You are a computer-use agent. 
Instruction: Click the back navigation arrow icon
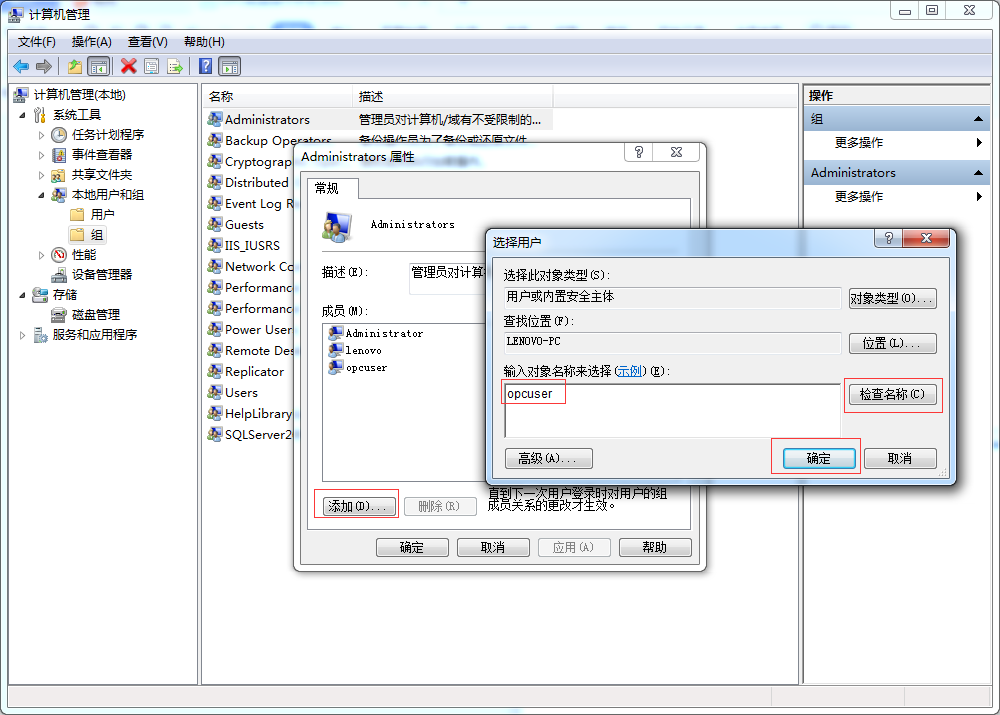tap(20, 66)
